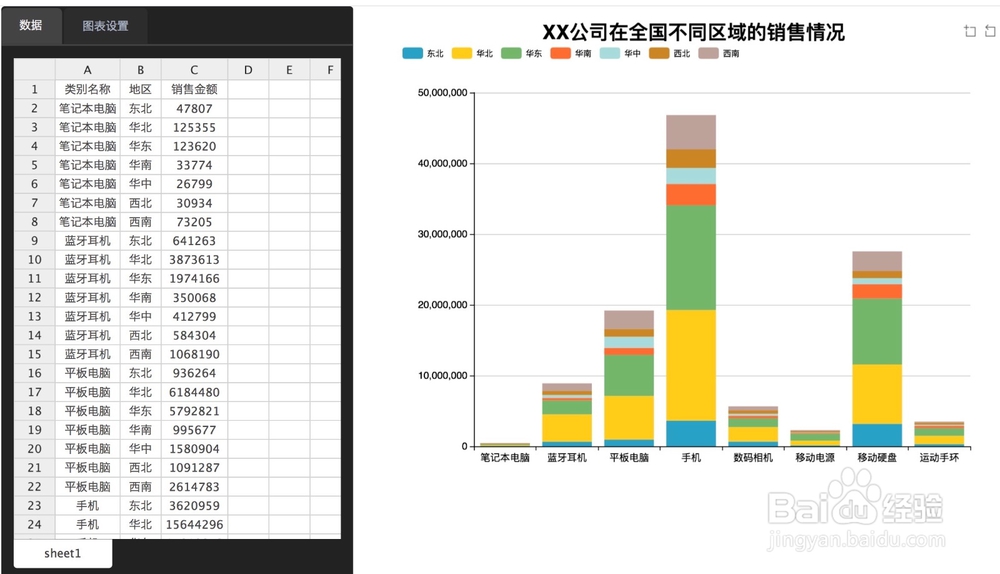1000x574 pixels.
Task: Select the cell with value 2614783
Action: pos(194,487)
